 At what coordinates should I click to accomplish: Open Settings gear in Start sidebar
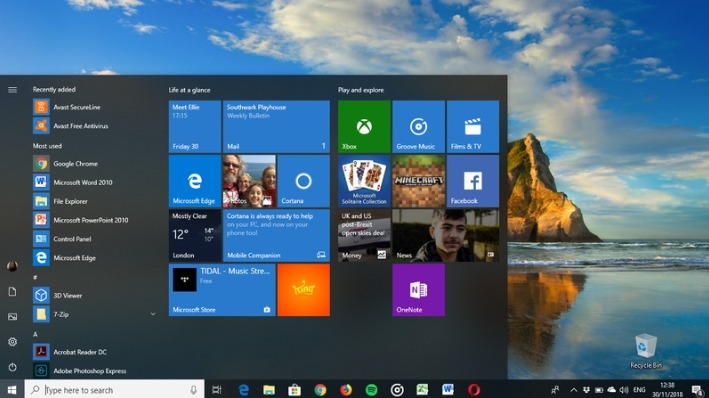click(12, 341)
